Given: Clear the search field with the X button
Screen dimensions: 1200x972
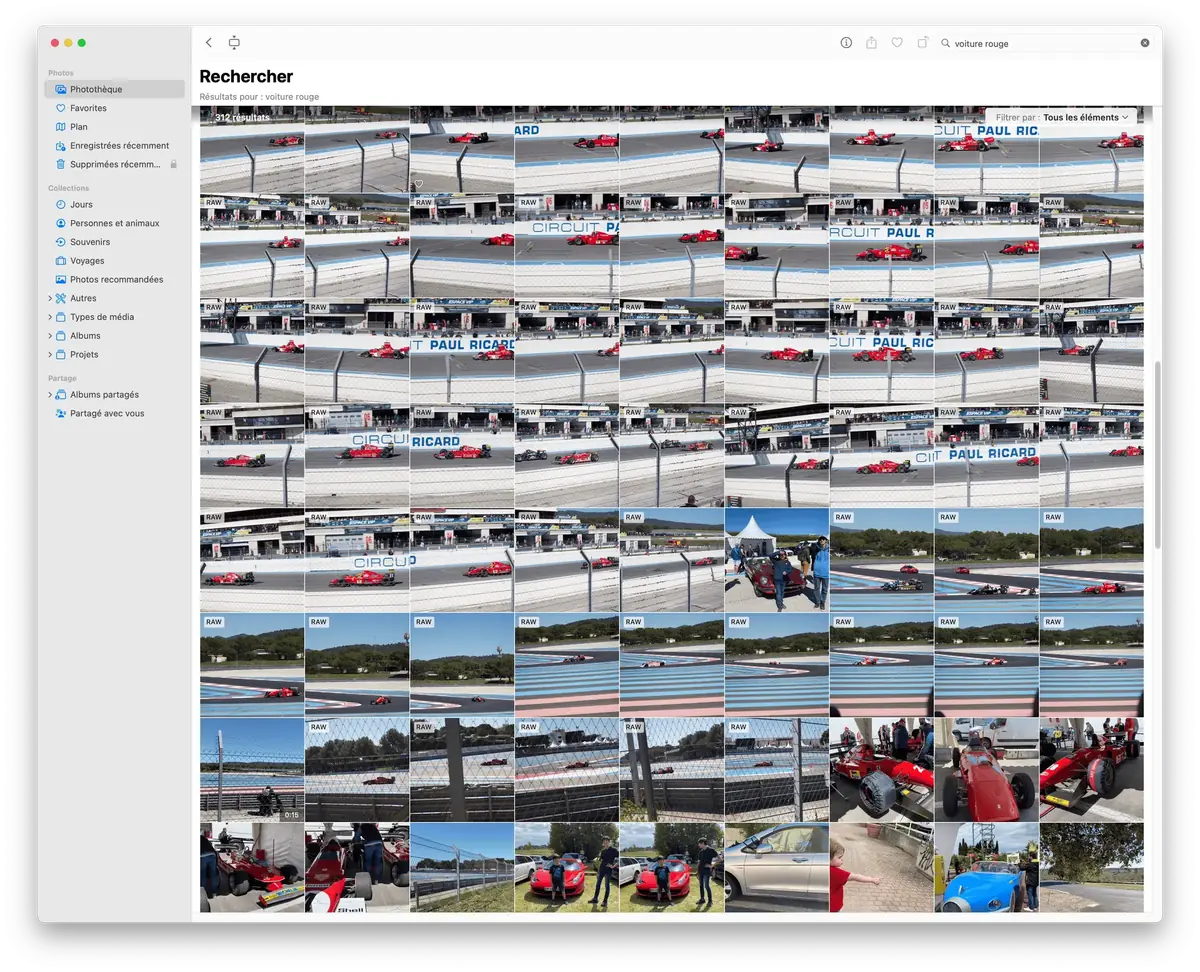Looking at the screenshot, I should click(1145, 43).
